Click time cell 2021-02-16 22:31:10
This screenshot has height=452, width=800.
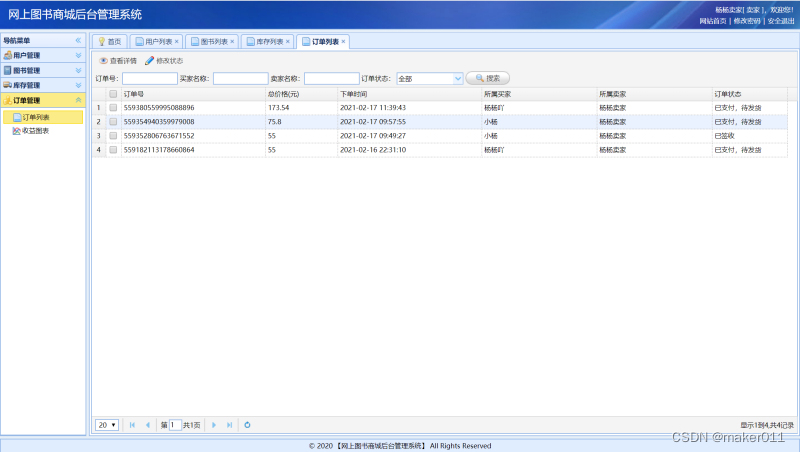tap(409, 150)
